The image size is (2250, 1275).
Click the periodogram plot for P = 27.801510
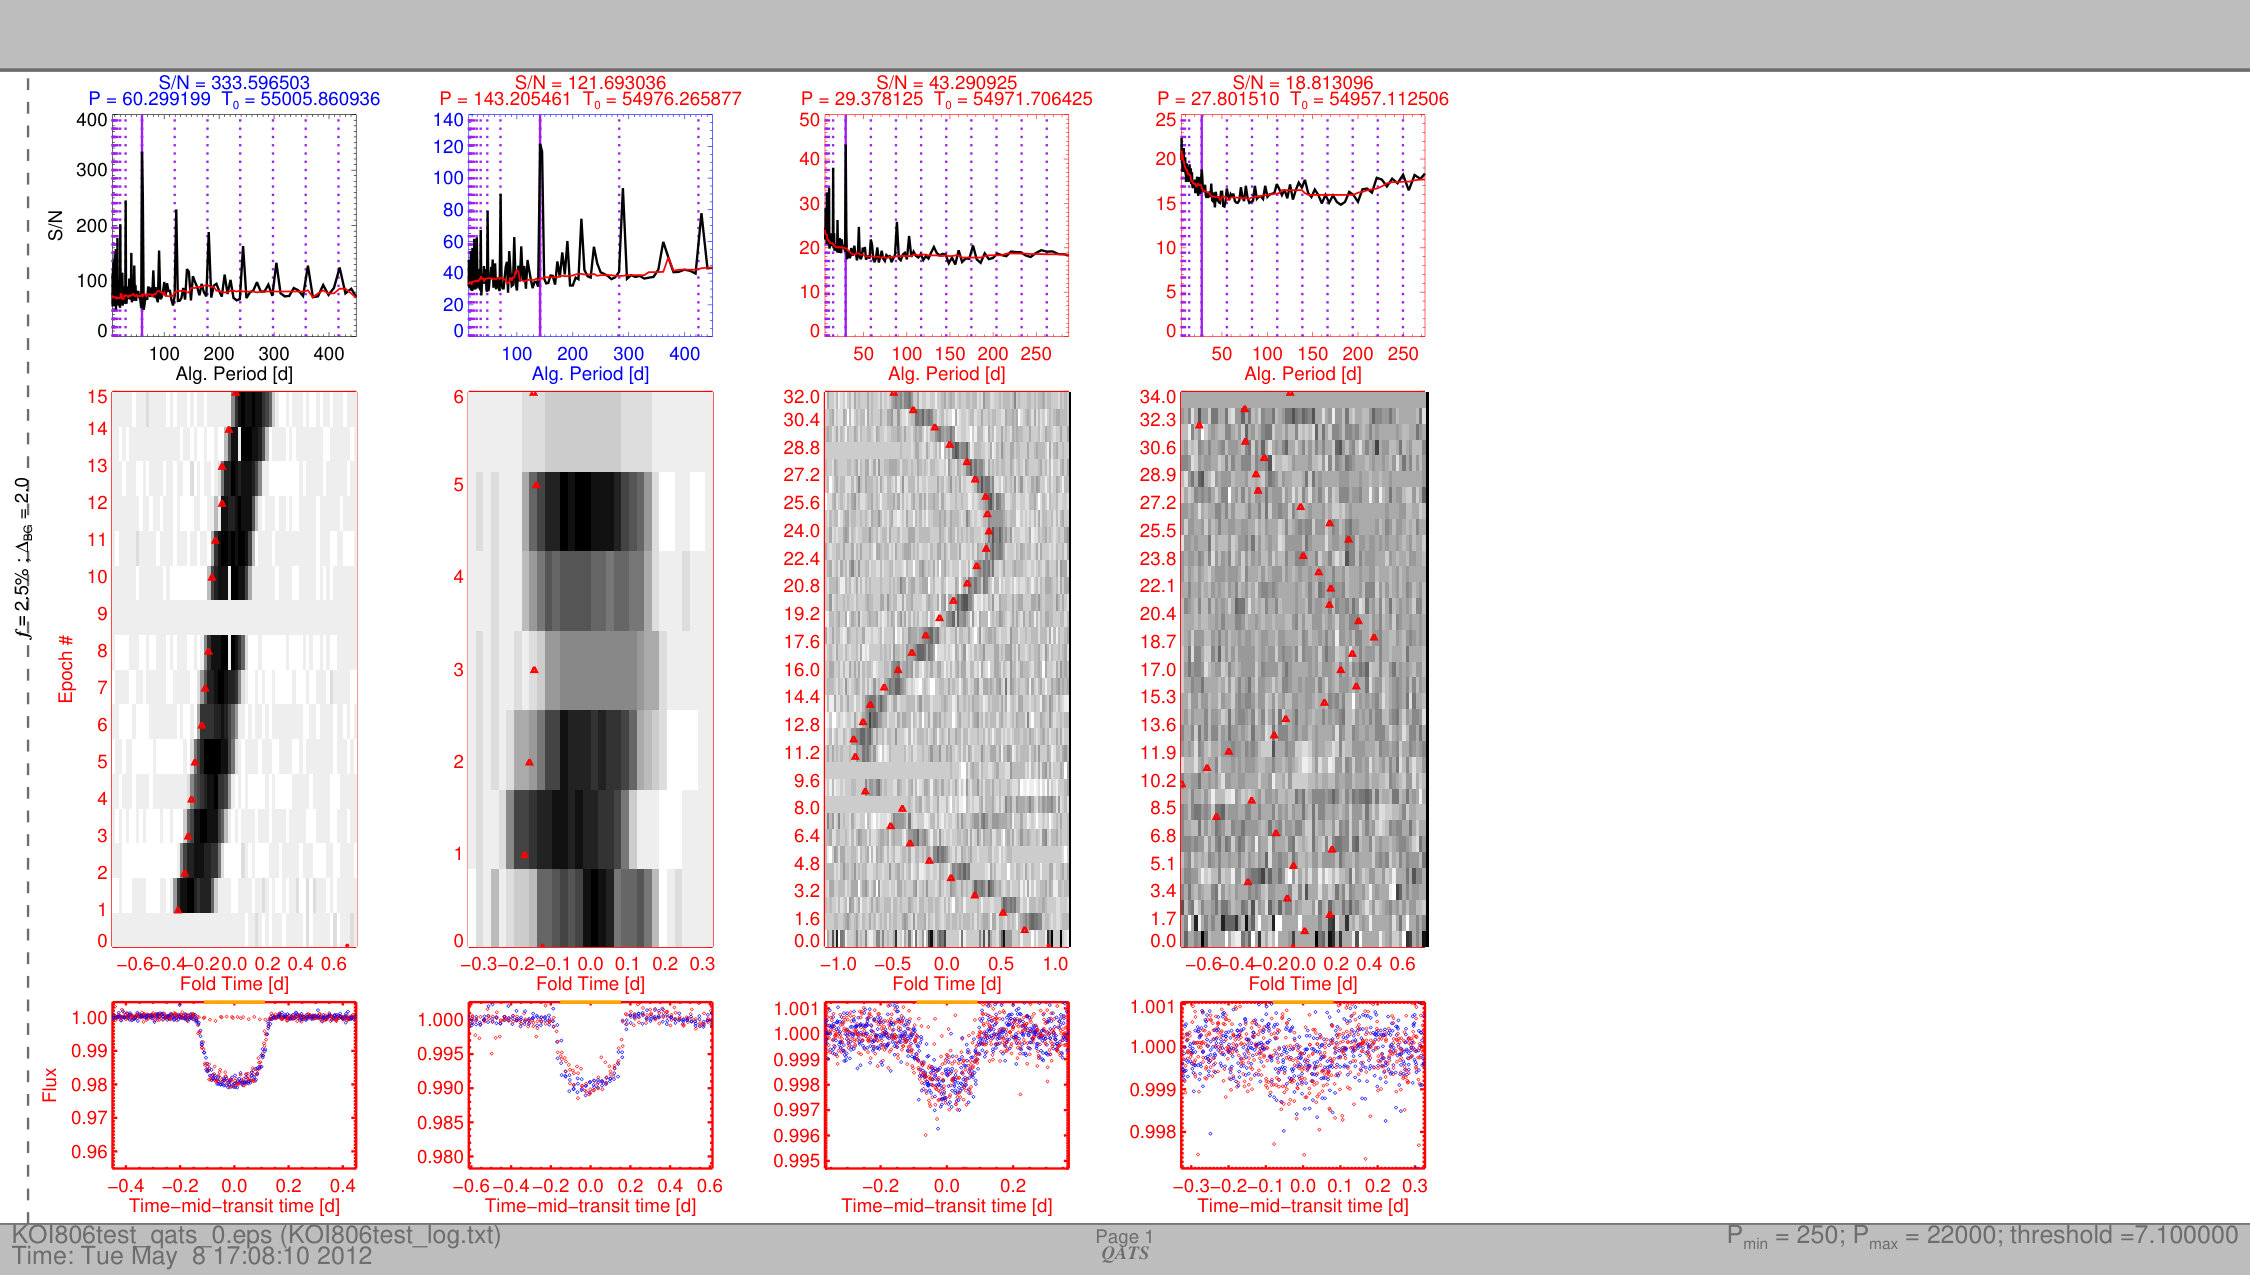(x=1302, y=226)
